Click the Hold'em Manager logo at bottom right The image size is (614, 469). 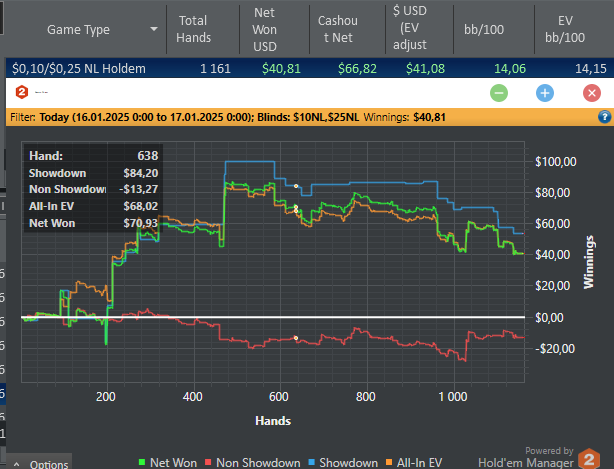tap(589, 459)
